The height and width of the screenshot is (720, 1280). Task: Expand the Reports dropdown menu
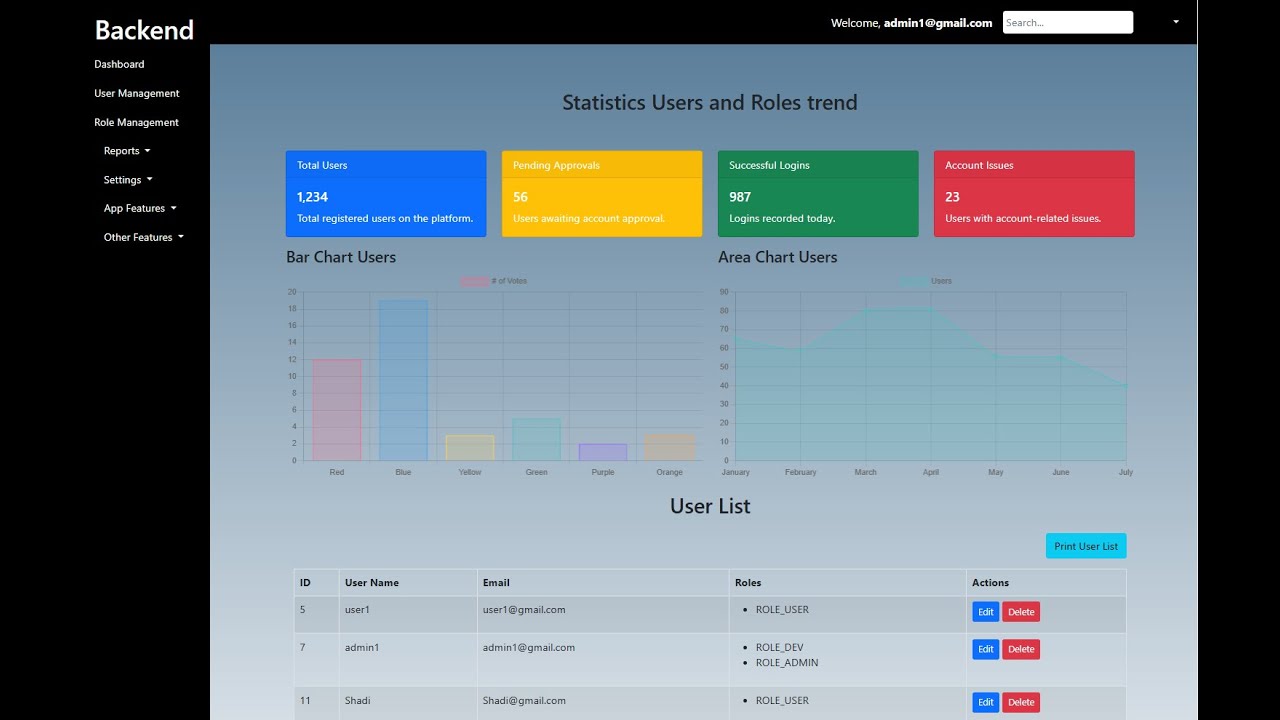127,151
